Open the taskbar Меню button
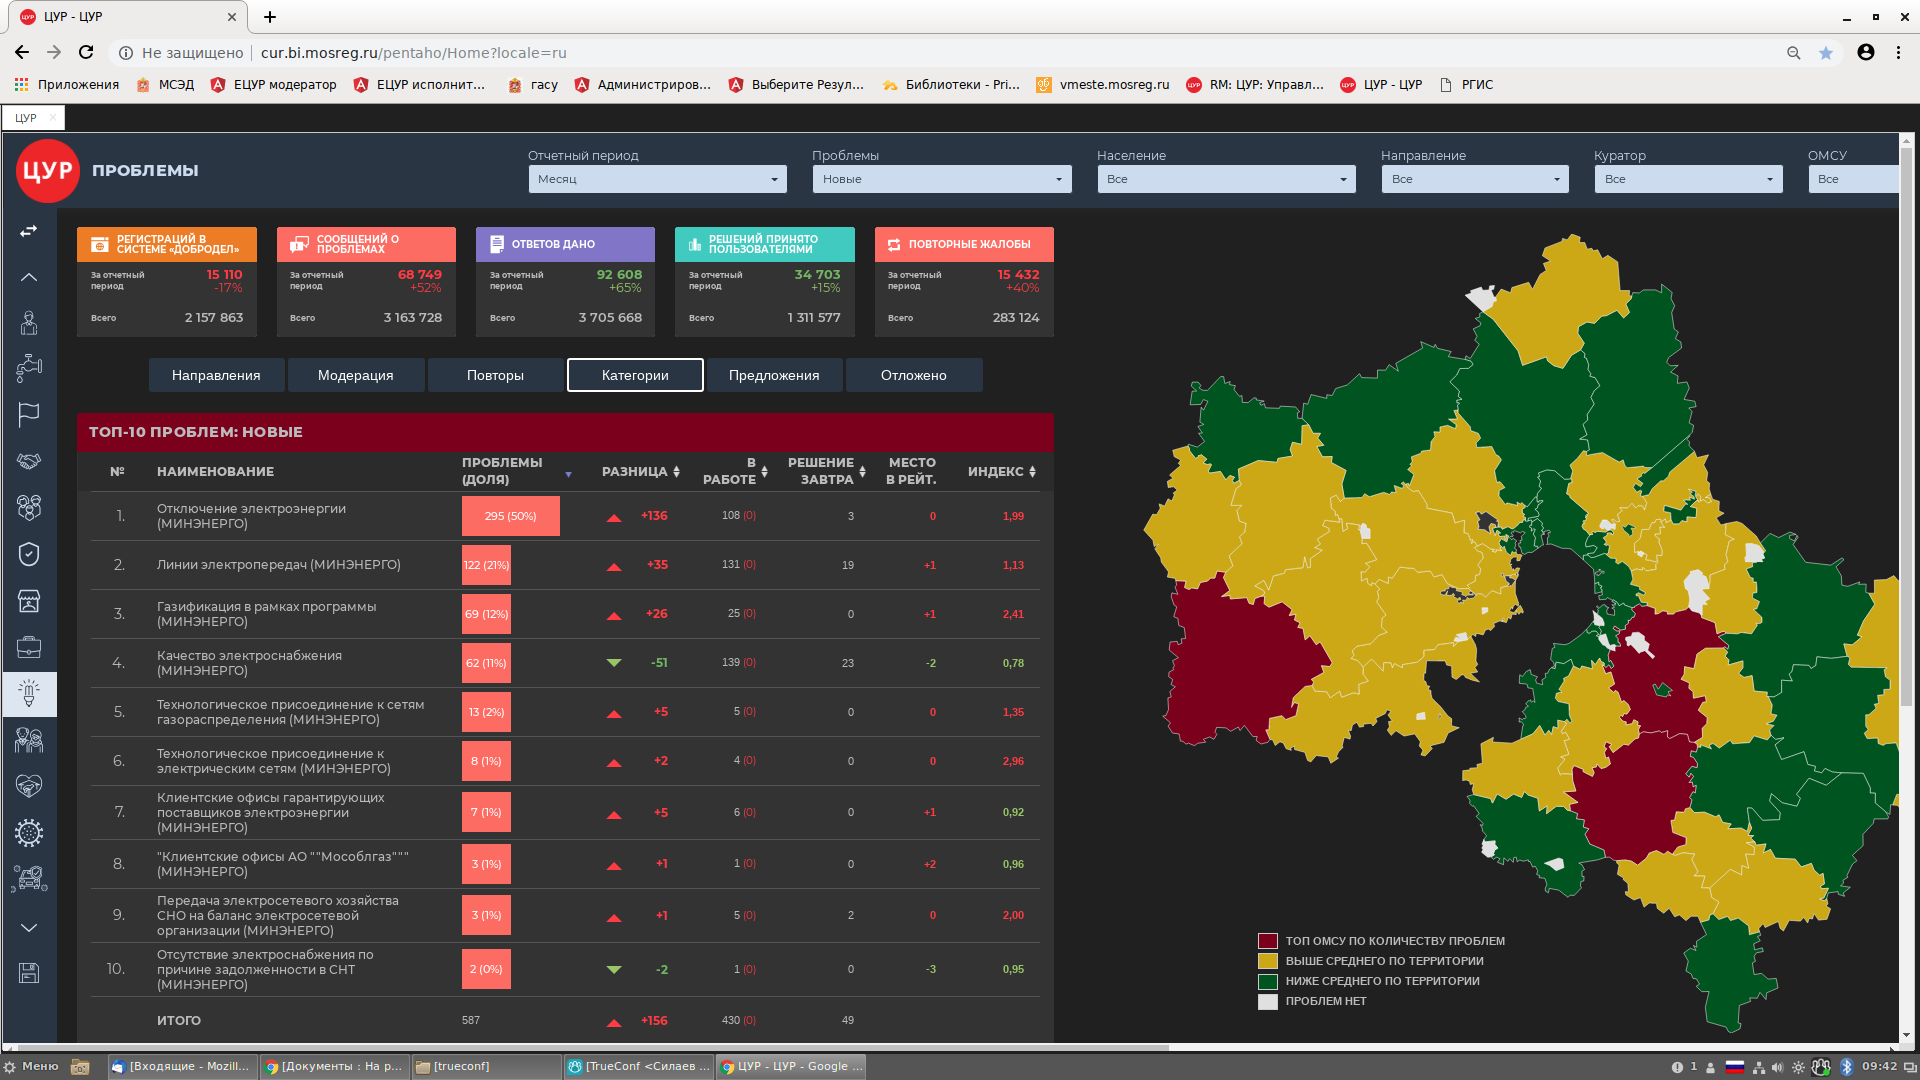Screen dimensions: 1920x1080 [31, 1067]
